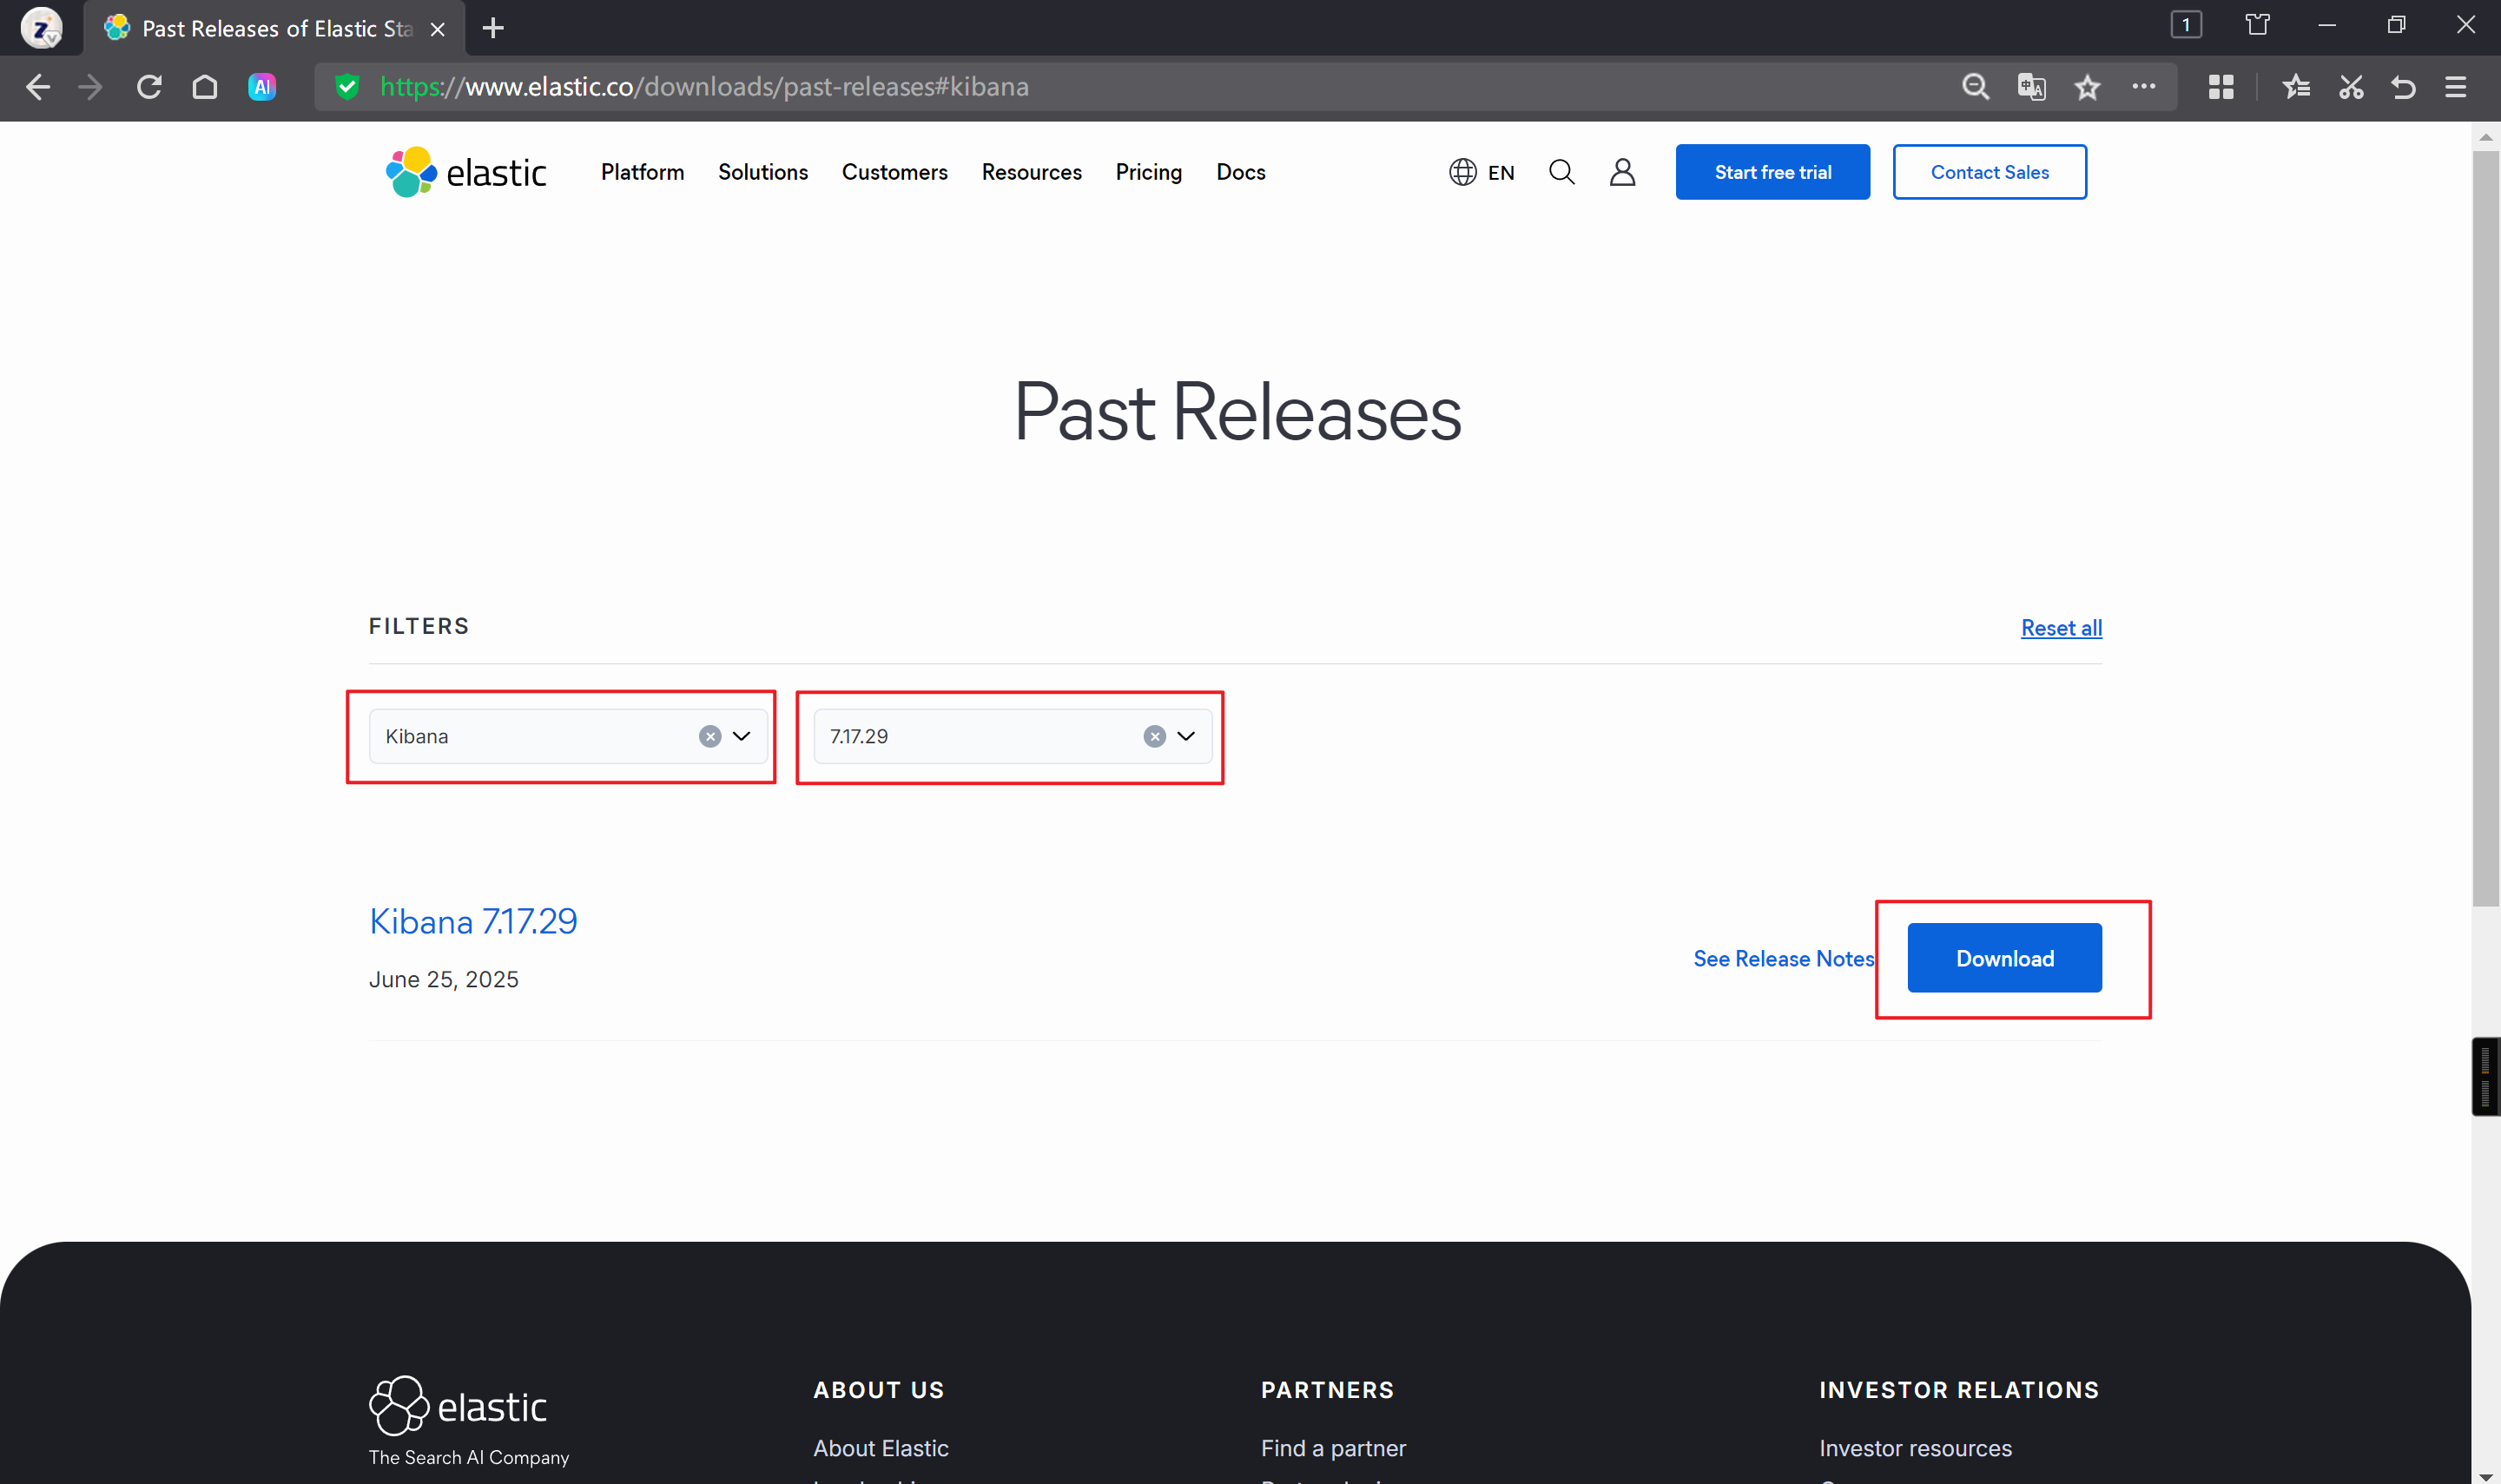The height and width of the screenshot is (1484, 2501).
Task: Open the Docs link
Action: (1241, 172)
